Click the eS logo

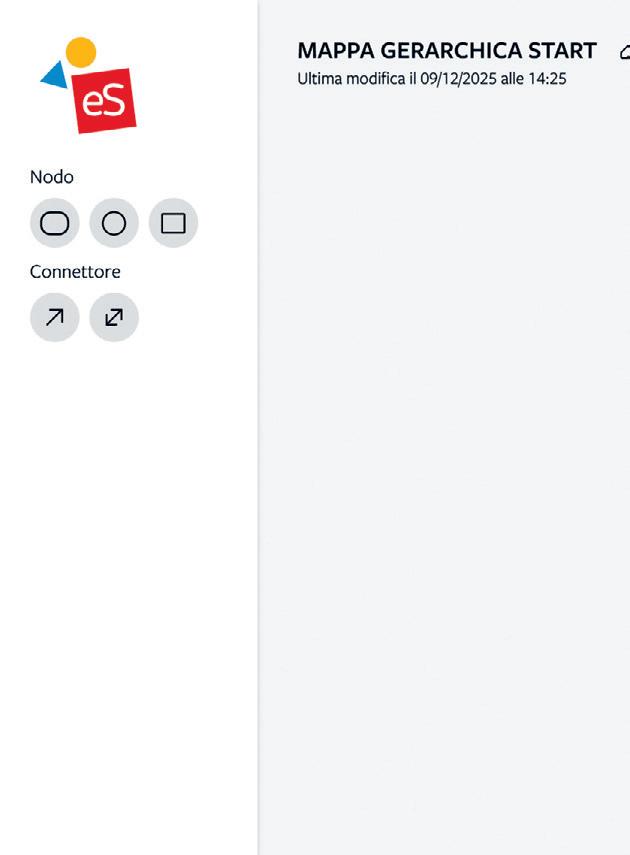tap(88, 85)
